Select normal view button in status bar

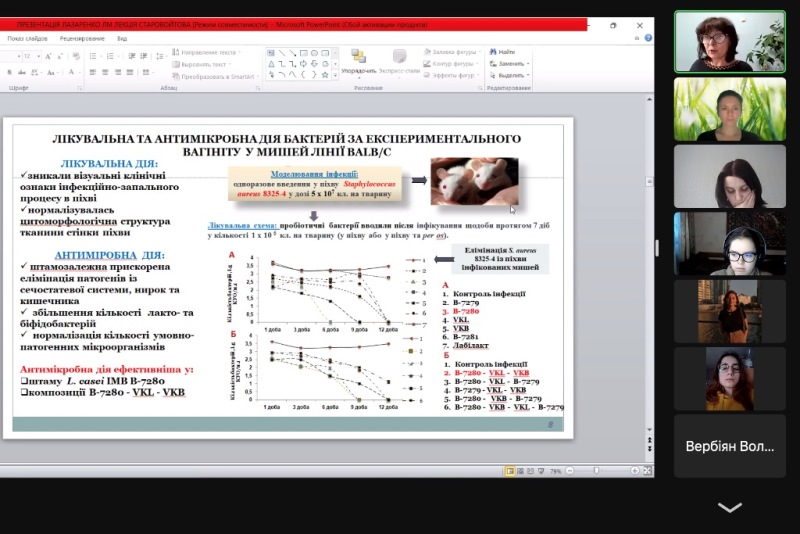509,470
